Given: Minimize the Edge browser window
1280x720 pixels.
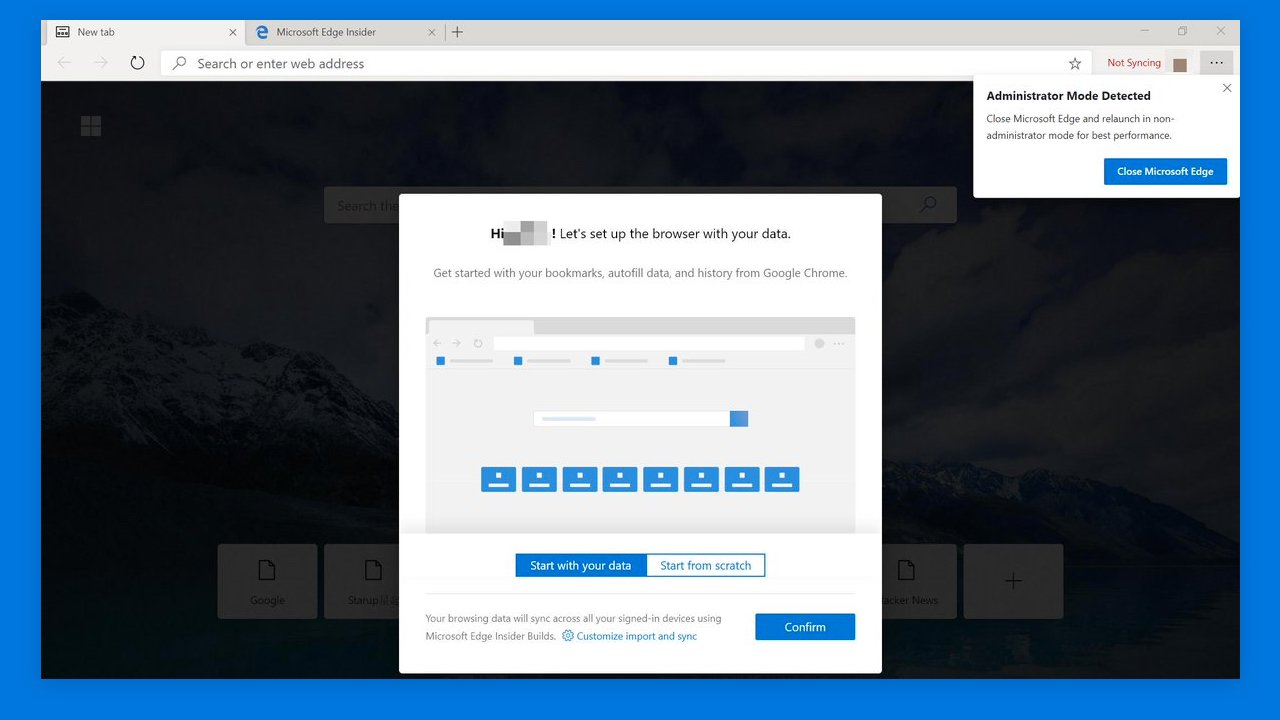Looking at the screenshot, I should click(x=1145, y=31).
